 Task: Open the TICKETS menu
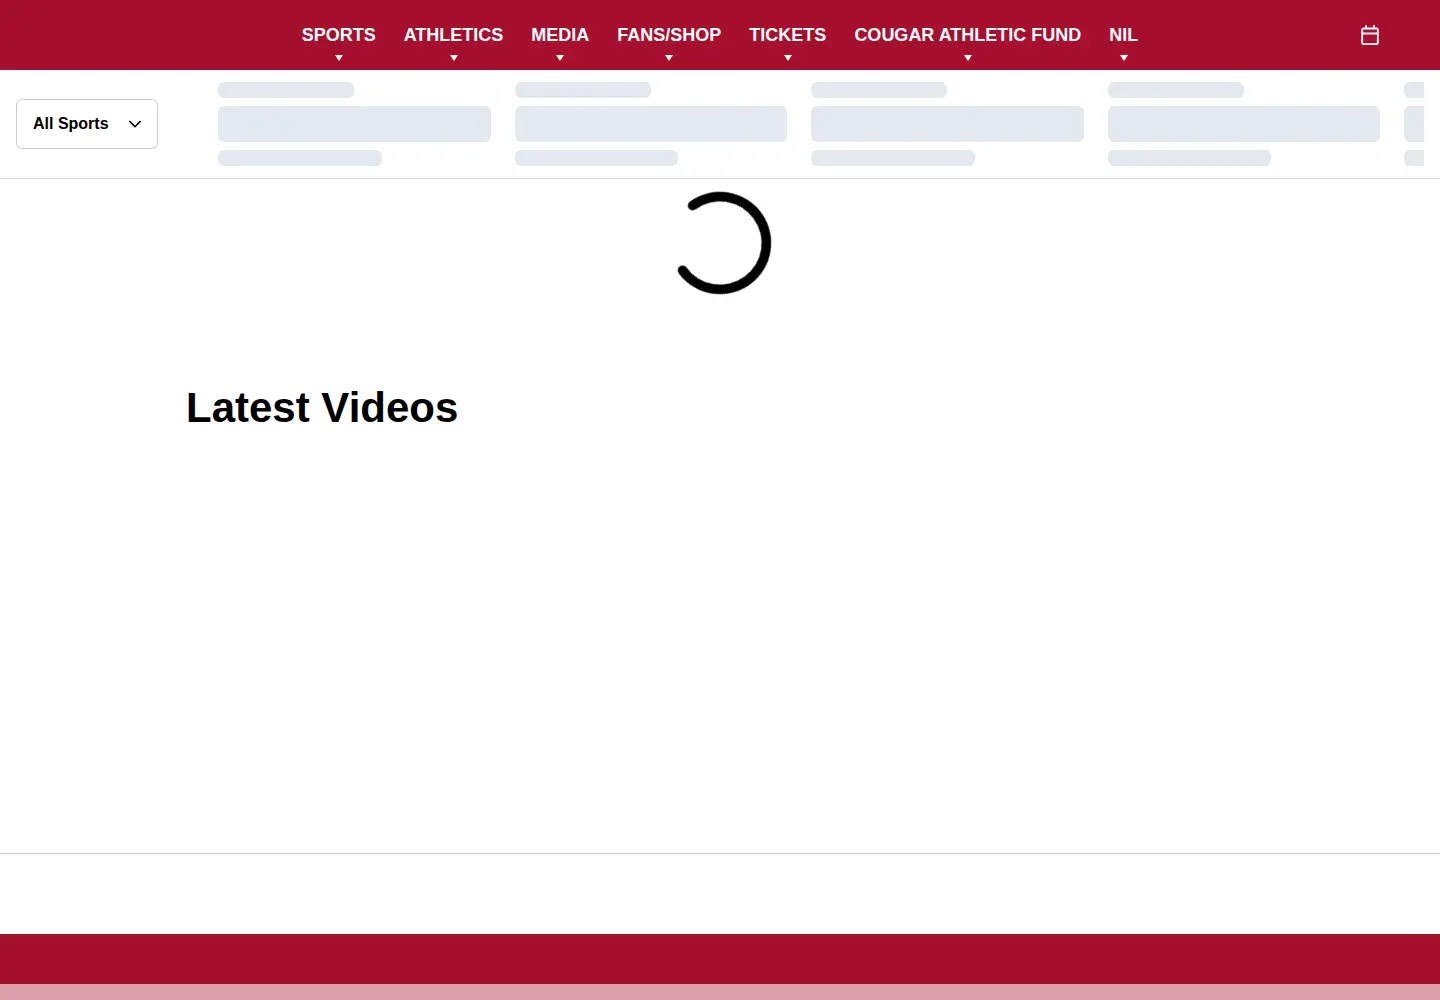pyautogui.click(x=787, y=35)
